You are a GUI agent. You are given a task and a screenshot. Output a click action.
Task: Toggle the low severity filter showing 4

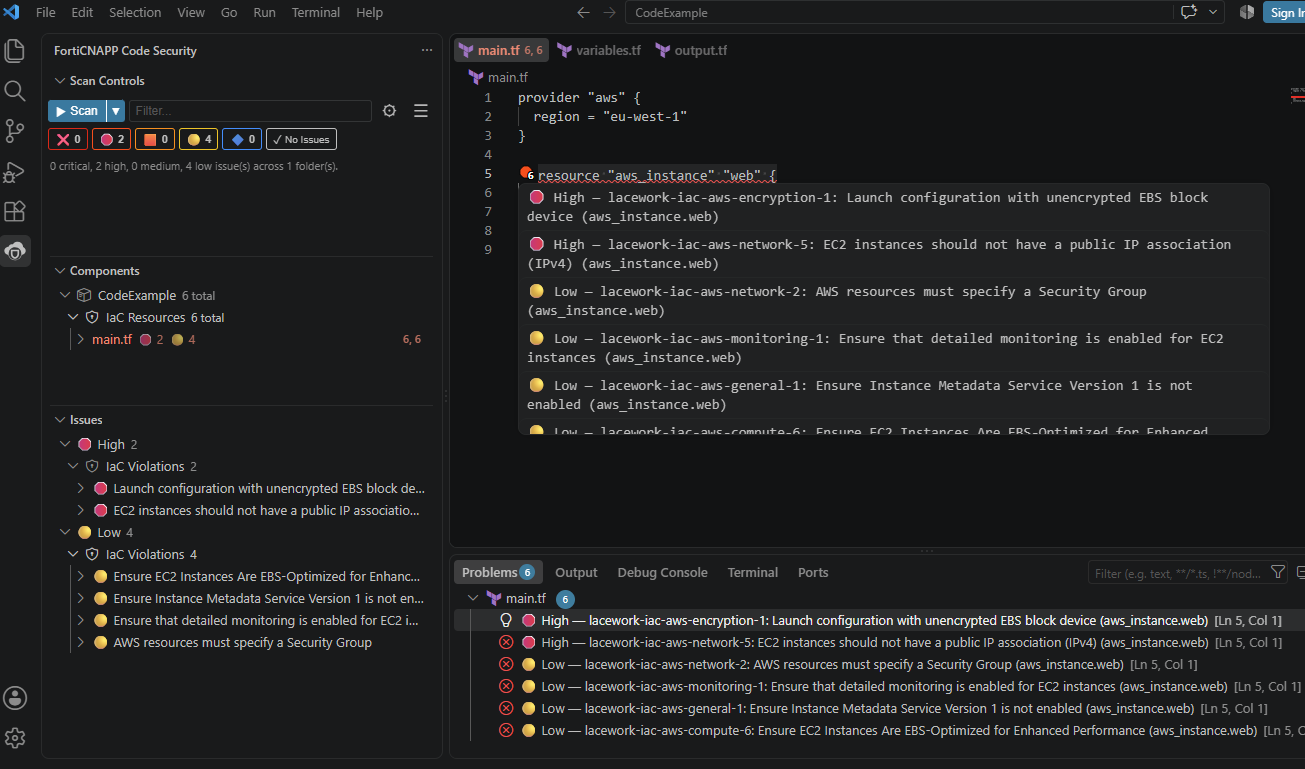pyautogui.click(x=199, y=139)
